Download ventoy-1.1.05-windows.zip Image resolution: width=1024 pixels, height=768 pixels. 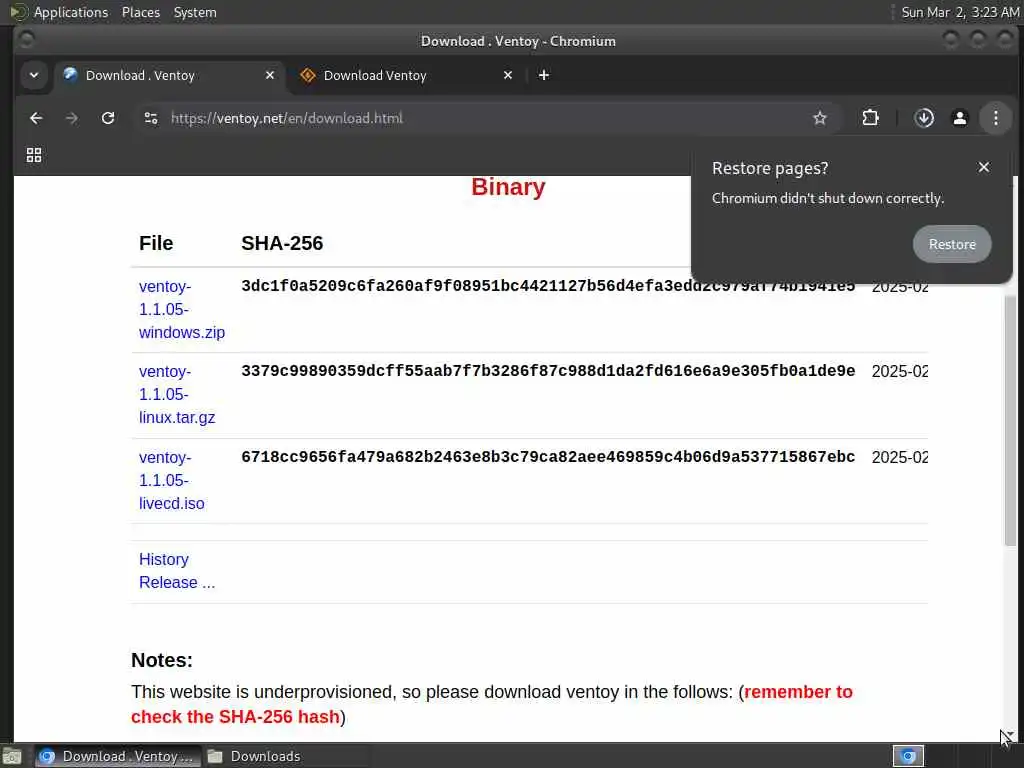pos(182,310)
